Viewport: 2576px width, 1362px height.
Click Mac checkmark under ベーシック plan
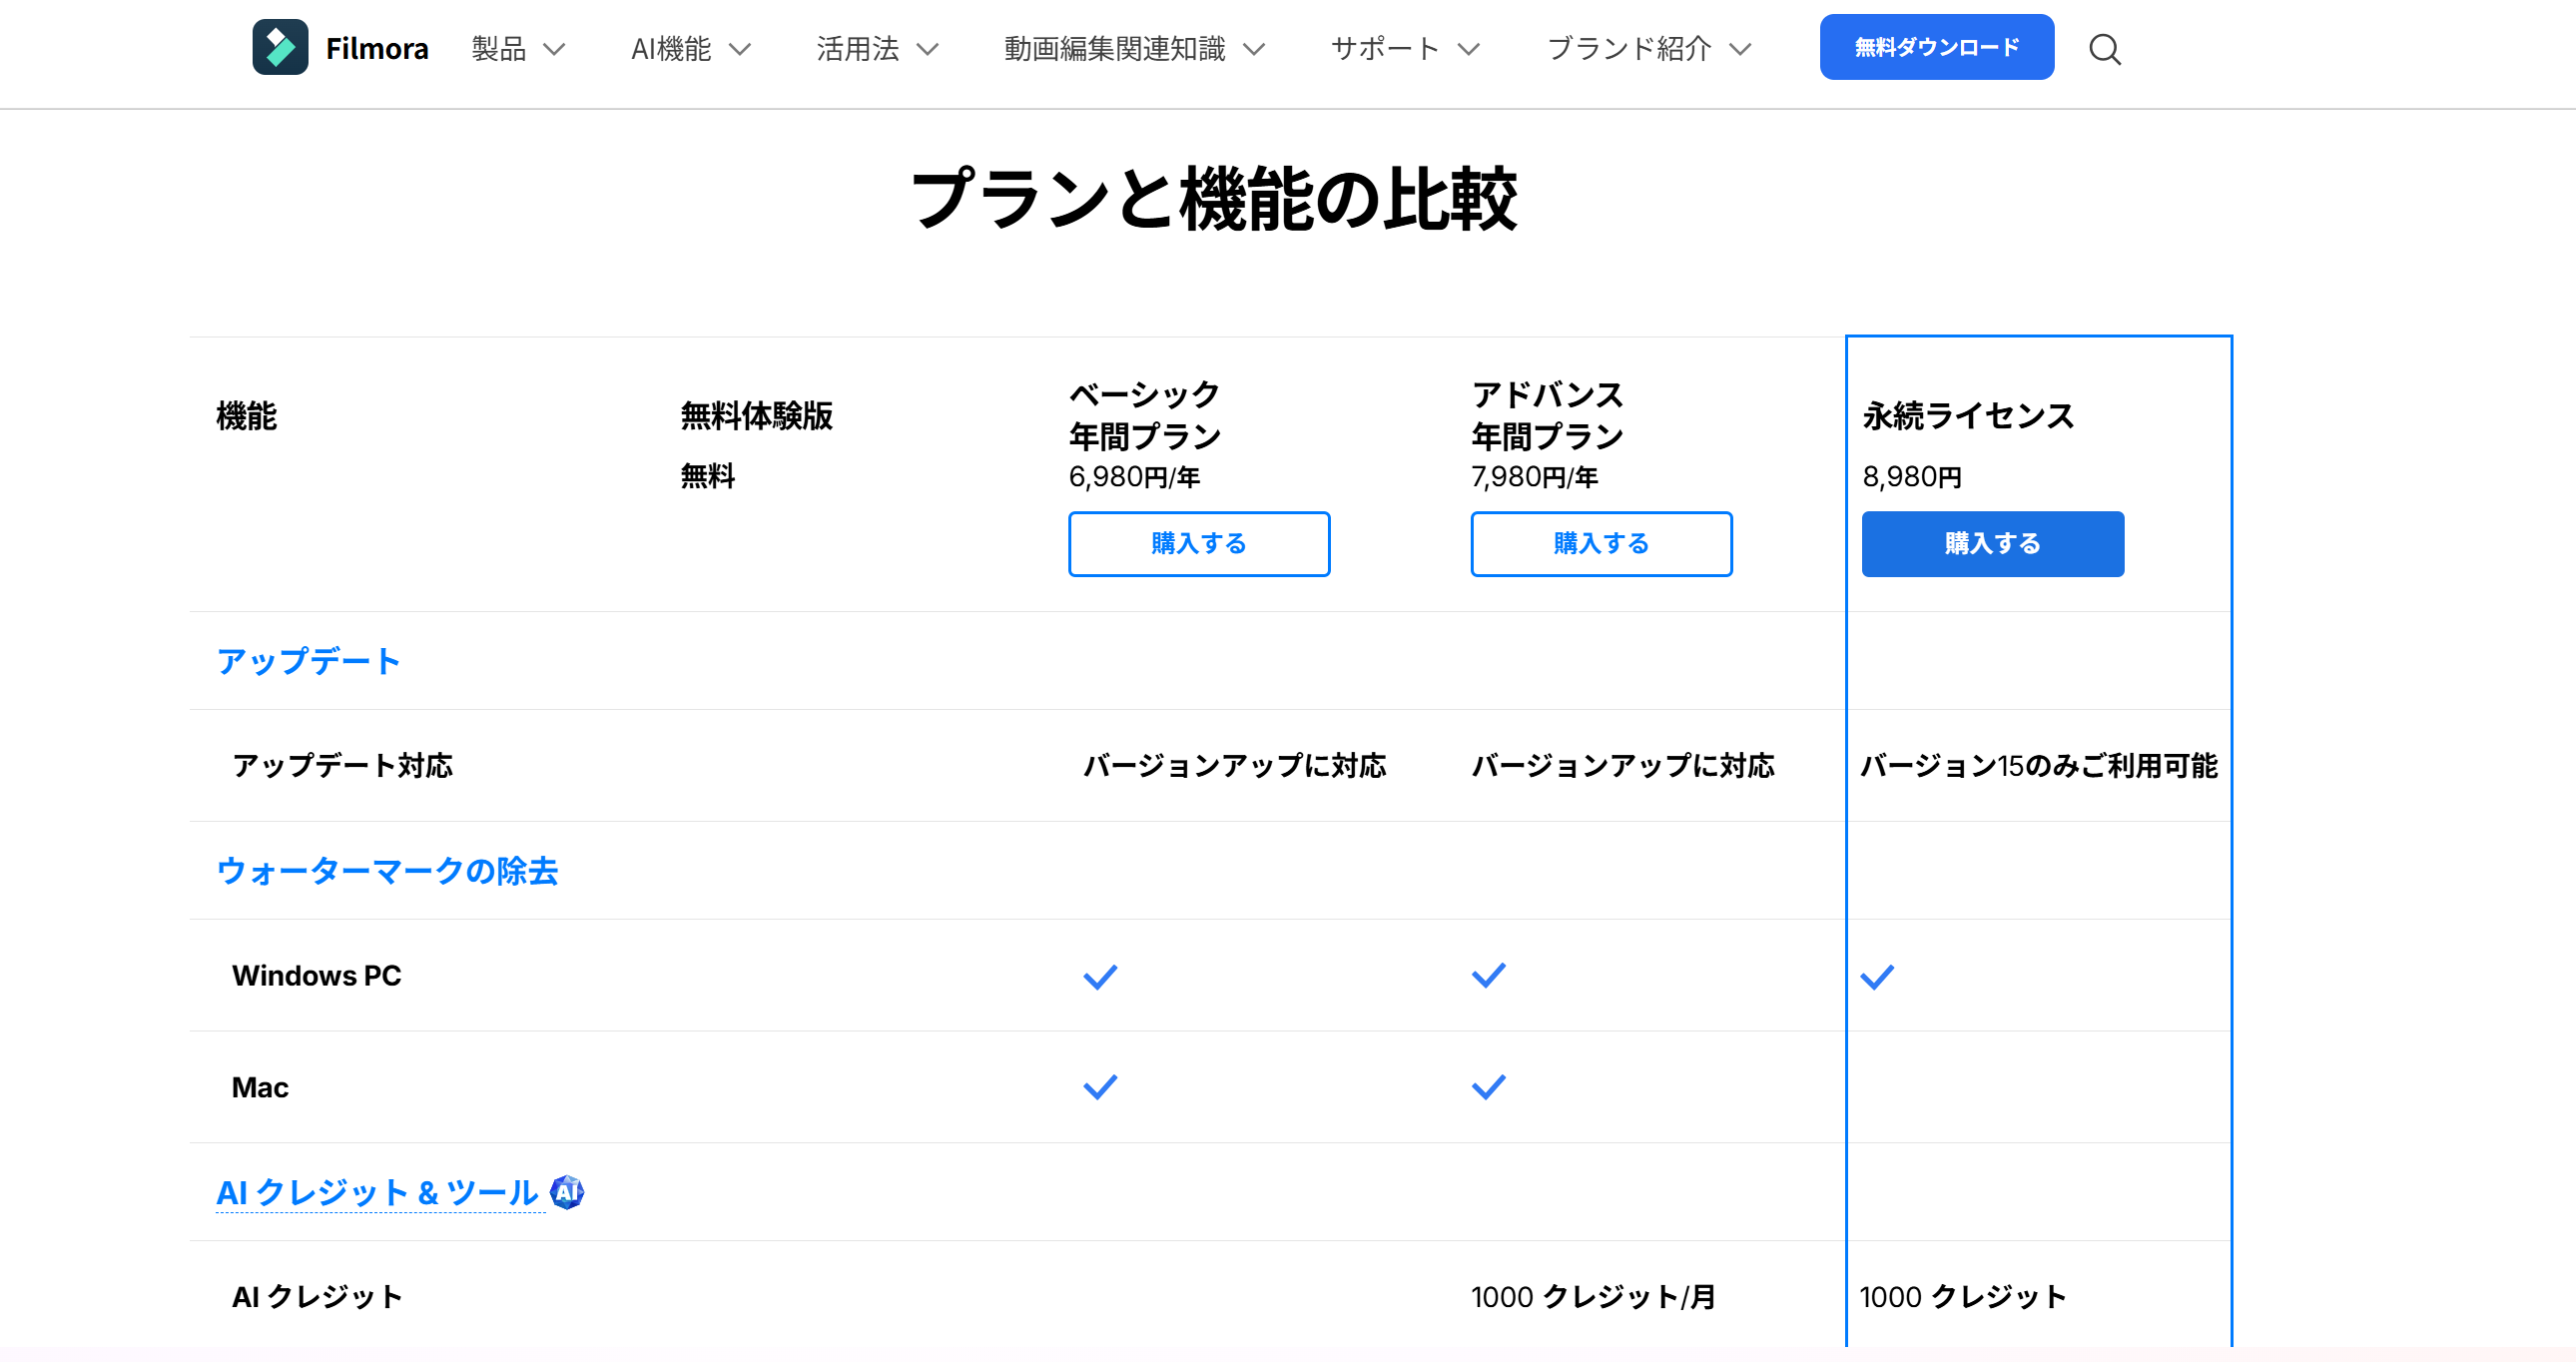1100,1087
